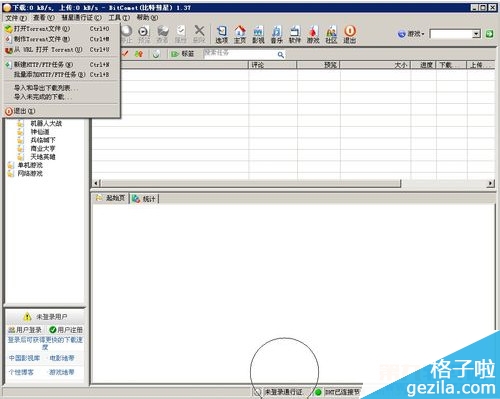The width and height of the screenshot is (500, 399).
Task: Open the 工具 (Tools) menu
Action: (x=119, y=18)
